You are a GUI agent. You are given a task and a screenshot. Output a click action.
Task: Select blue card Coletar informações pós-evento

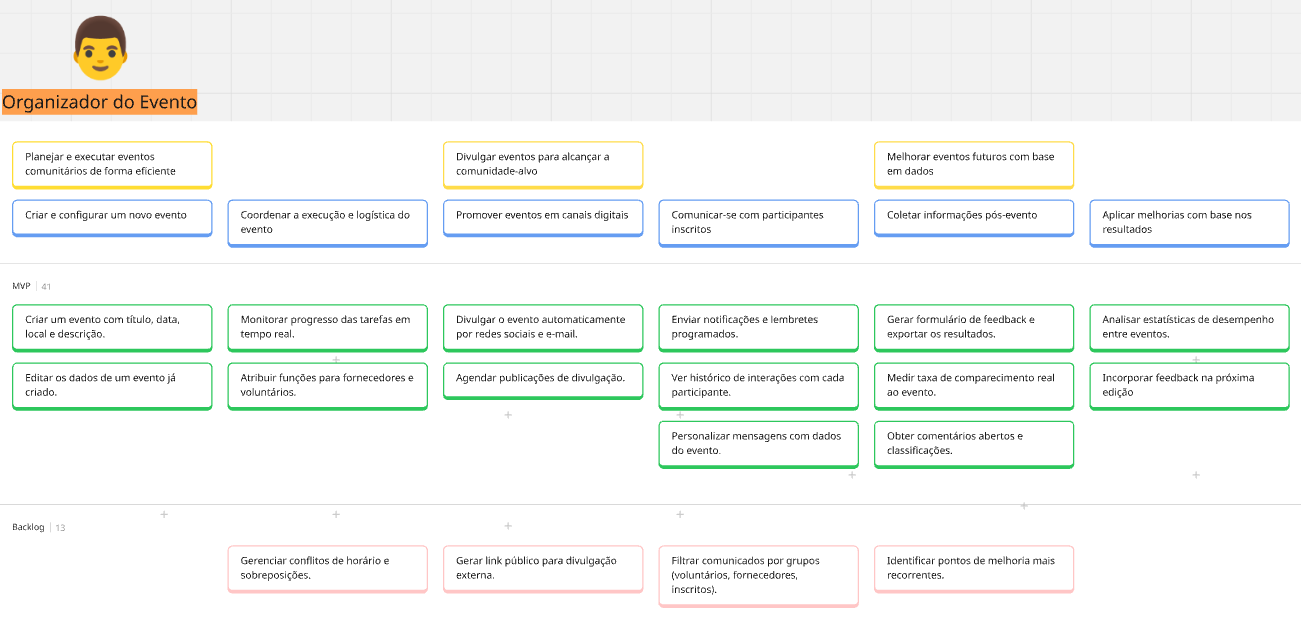tap(973, 216)
